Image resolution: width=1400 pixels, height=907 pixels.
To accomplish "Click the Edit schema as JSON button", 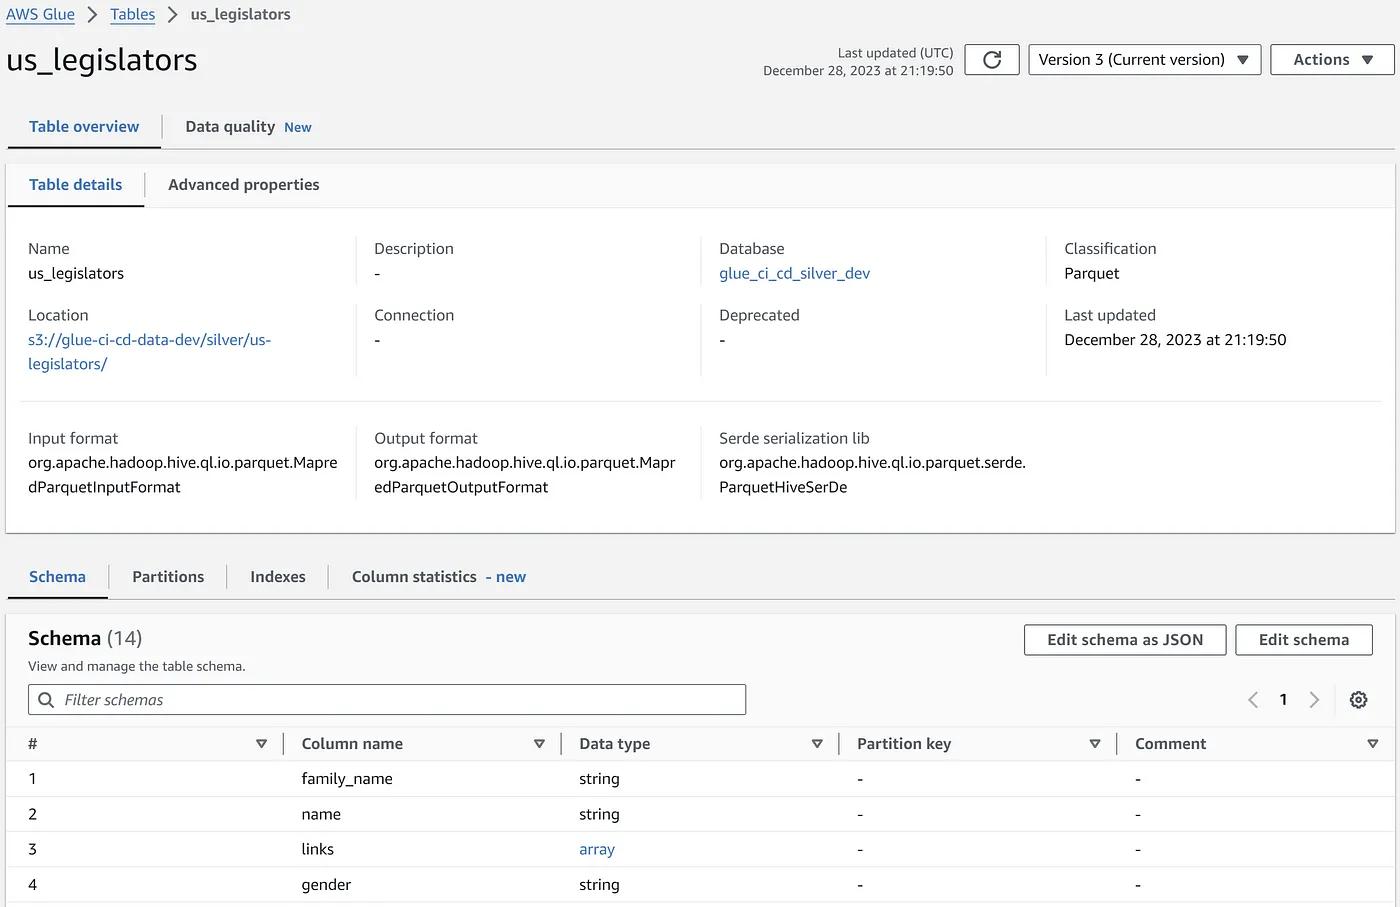I will pos(1125,640).
